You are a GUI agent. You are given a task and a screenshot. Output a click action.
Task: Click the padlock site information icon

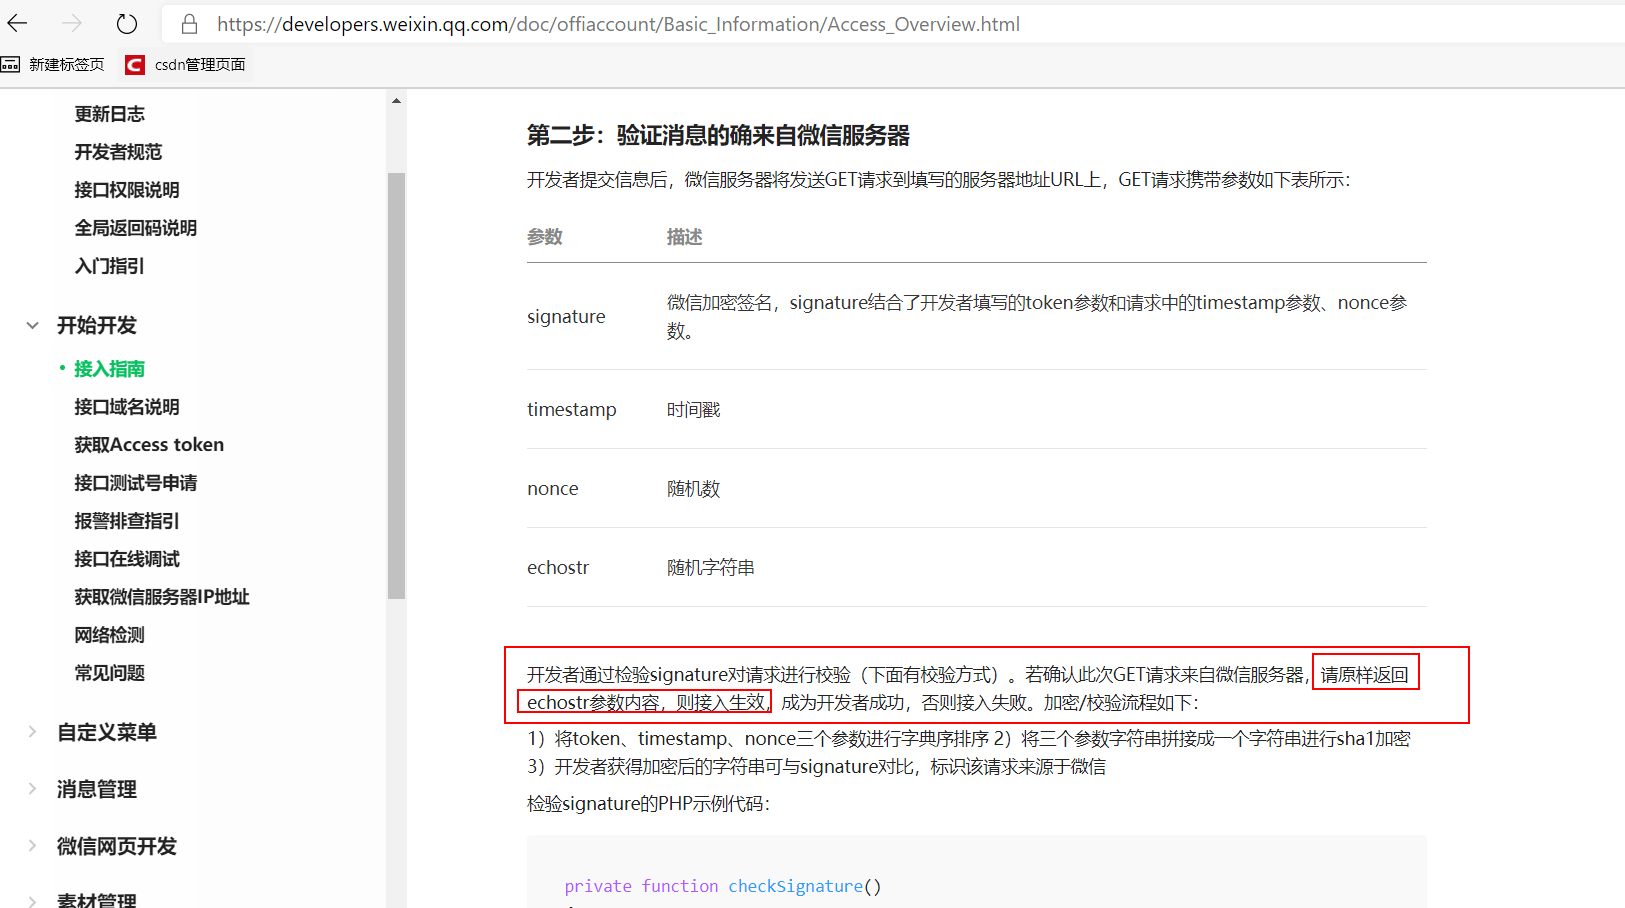188,23
